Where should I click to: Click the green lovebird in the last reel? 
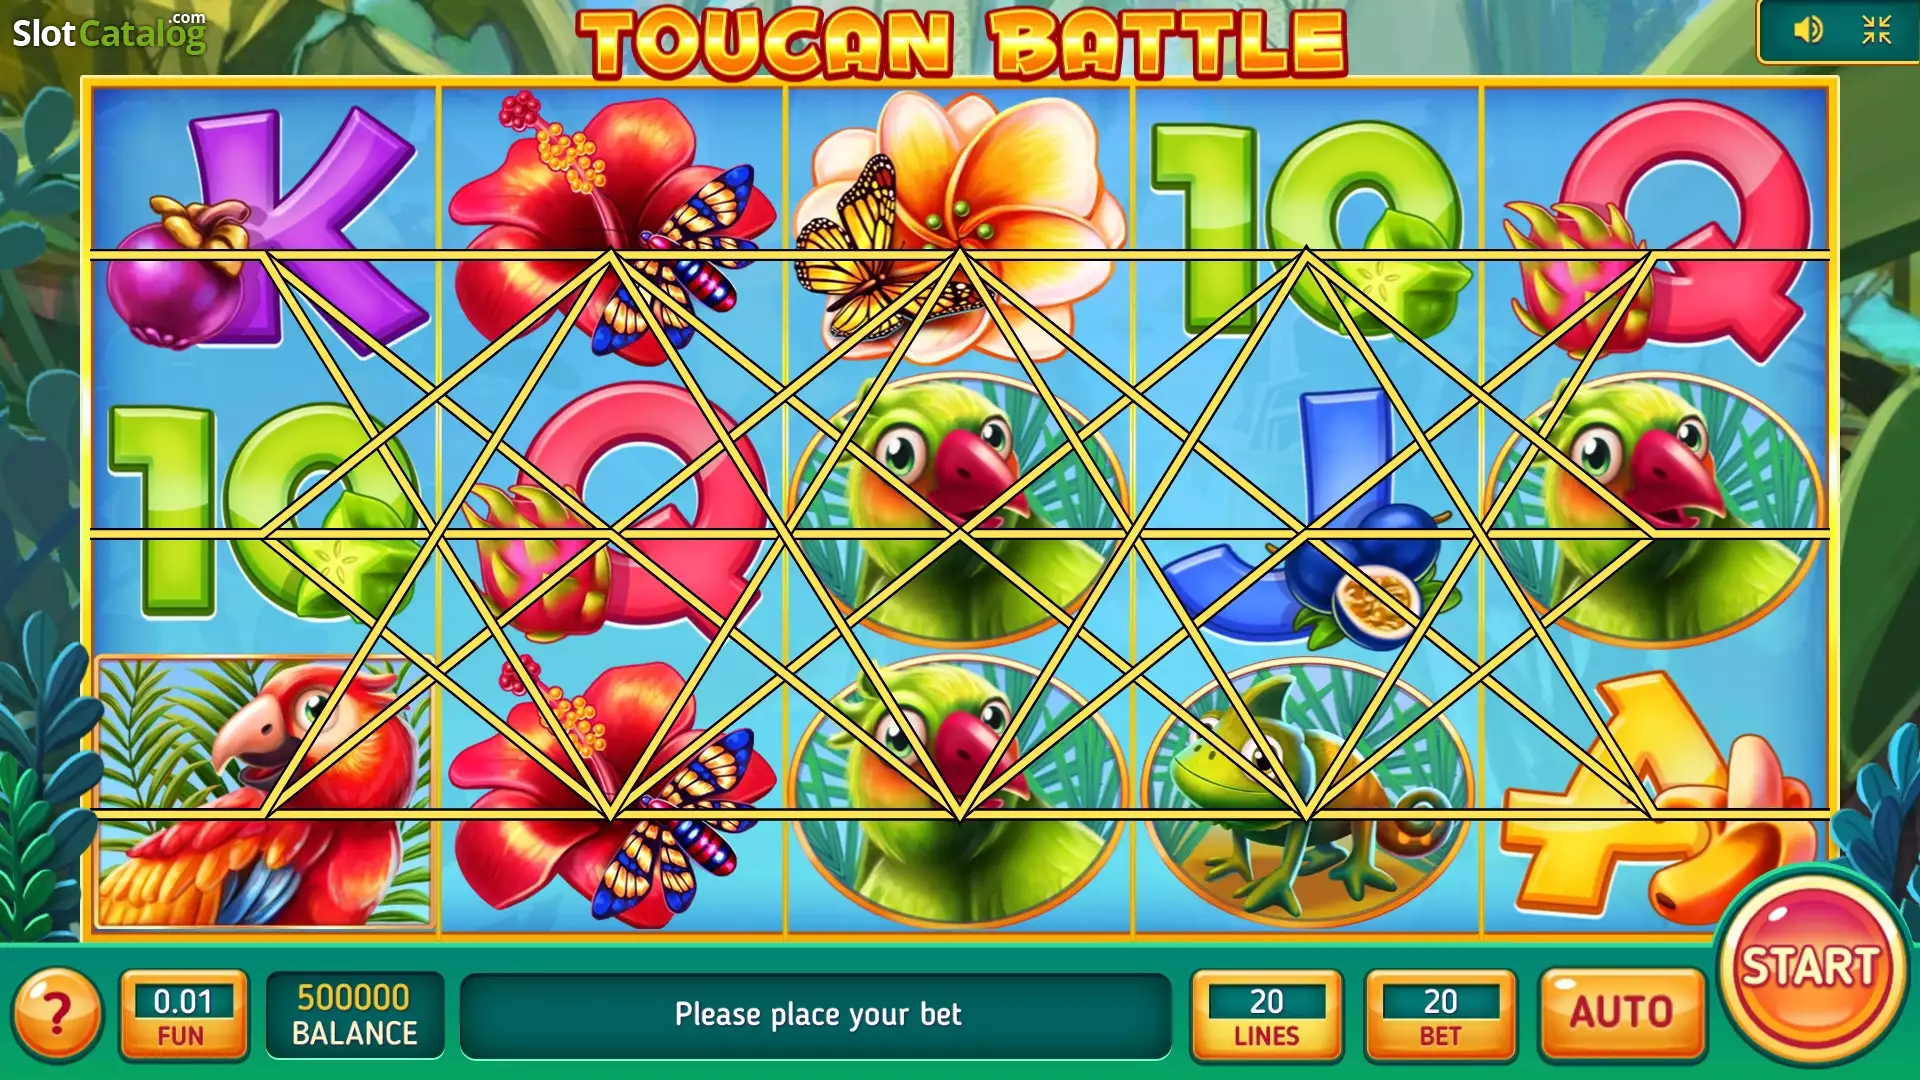[1655, 510]
